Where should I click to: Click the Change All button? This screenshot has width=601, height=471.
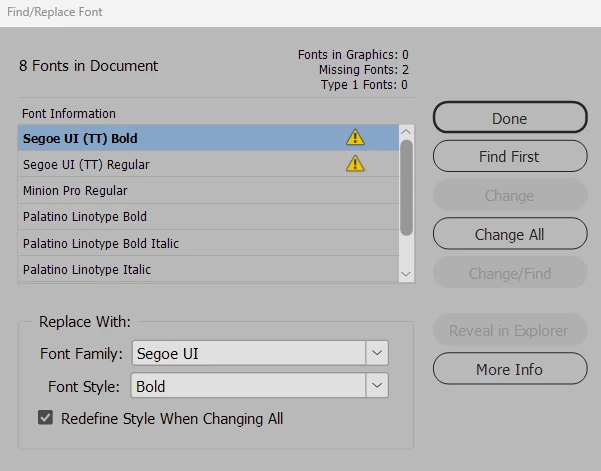pos(510,234)
